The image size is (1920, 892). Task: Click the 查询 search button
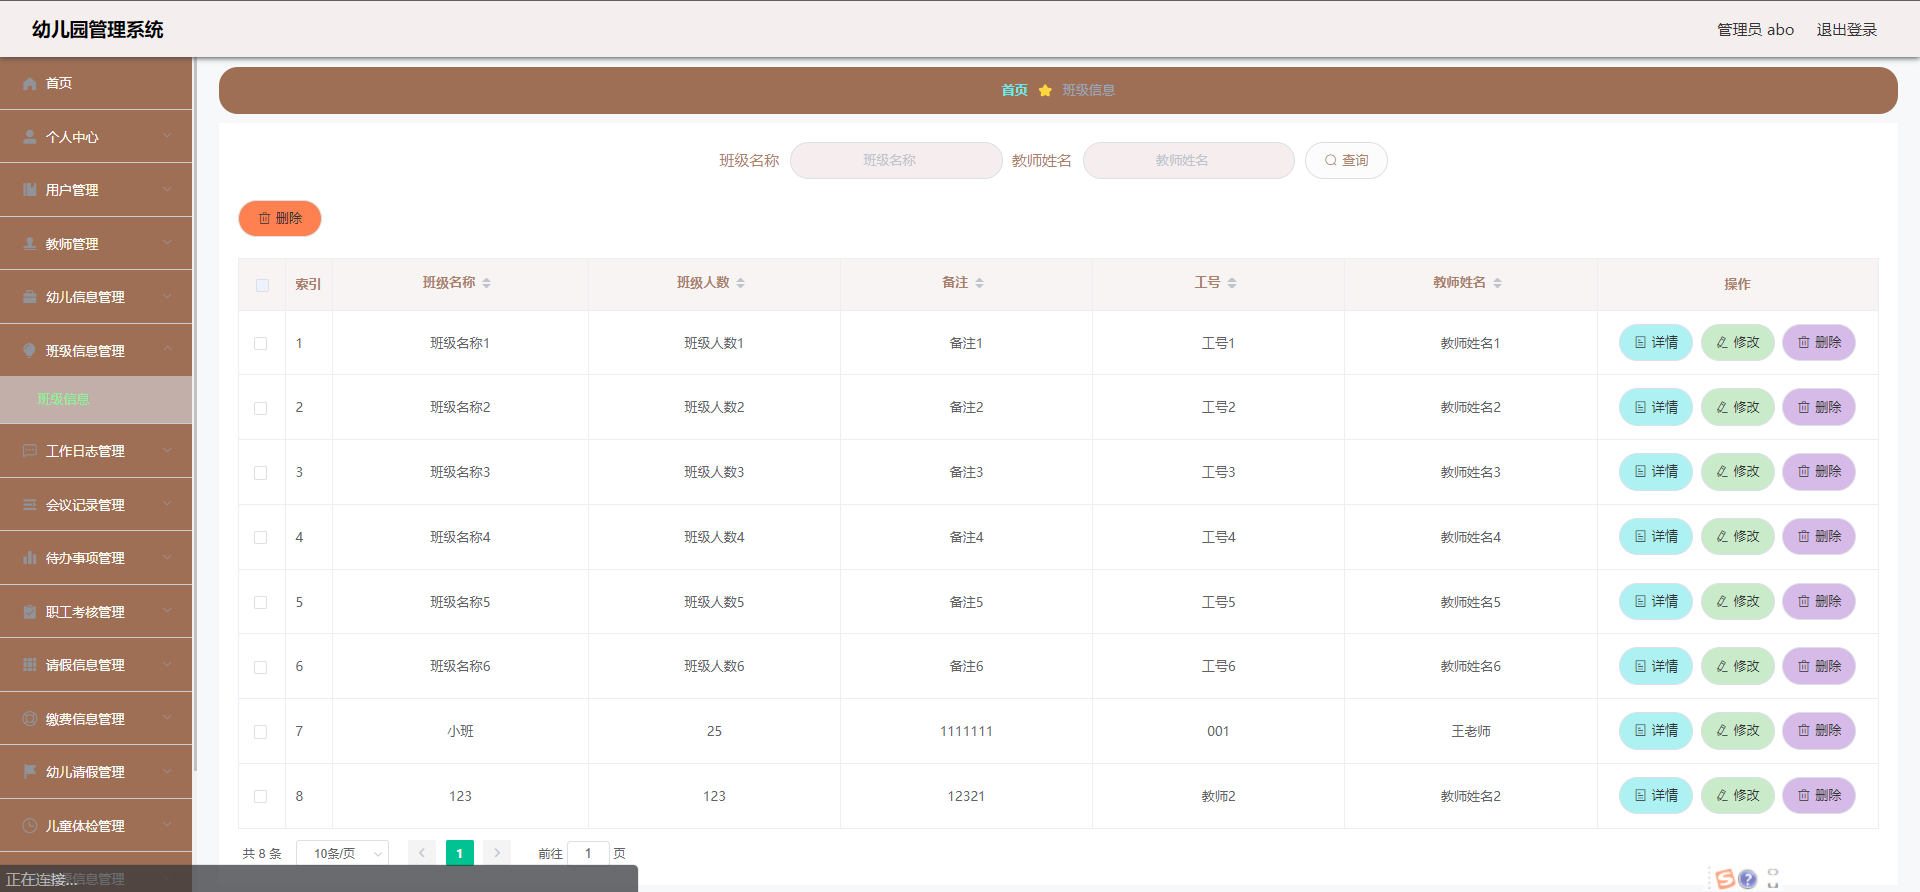click(1346, 161)
